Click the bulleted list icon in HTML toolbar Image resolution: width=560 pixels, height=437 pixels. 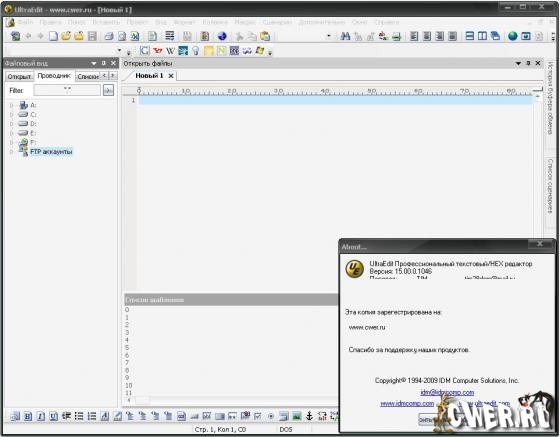pos(79,416)
